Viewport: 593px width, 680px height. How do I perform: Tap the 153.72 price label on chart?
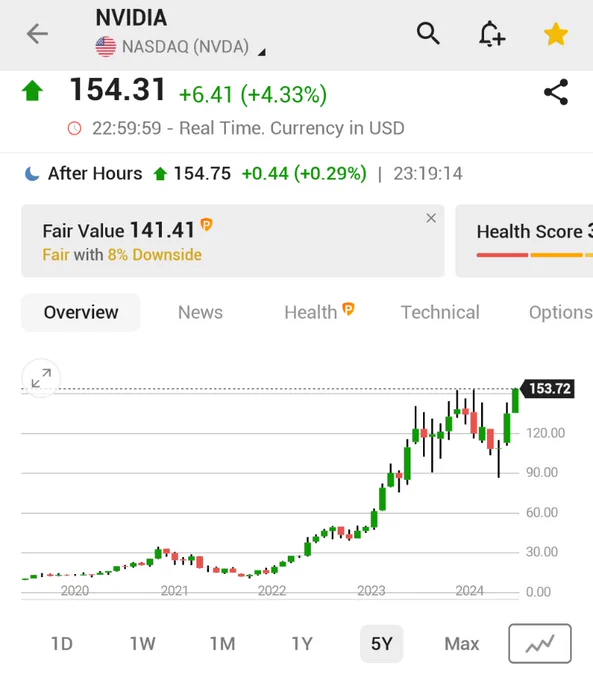(x=547, y=389)
